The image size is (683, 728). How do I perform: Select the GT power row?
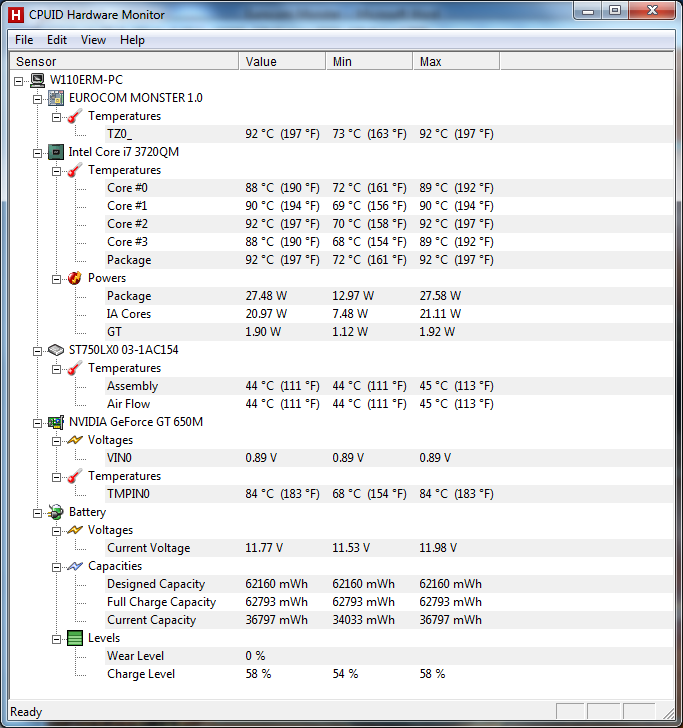tap(389, 332)
